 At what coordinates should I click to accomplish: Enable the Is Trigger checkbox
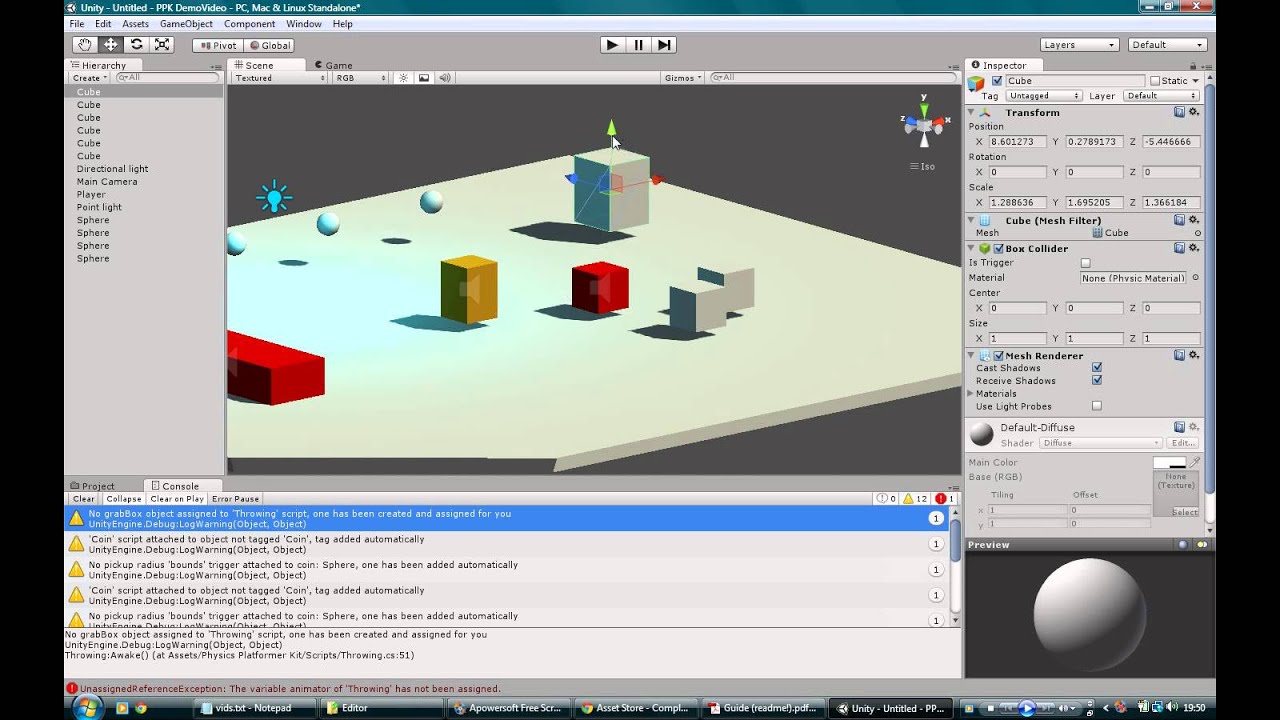pyautogui.click(x=1086, y=263)
